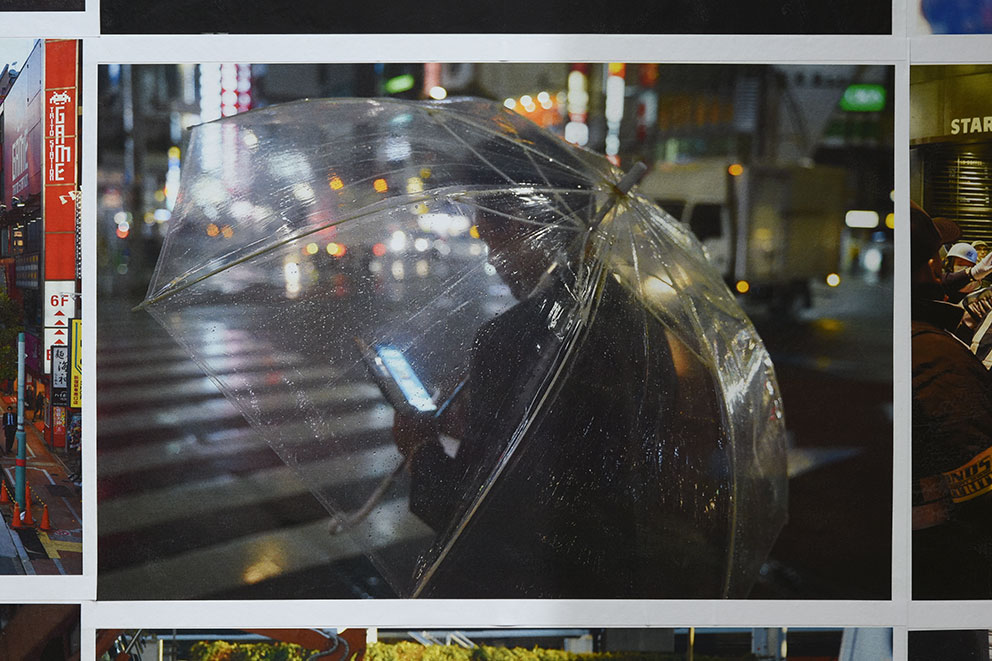Viewport: 992px width, 661px height.
Task: Click the '6F' floor sign
Action: pyautogui.click(x=59, y=301)
